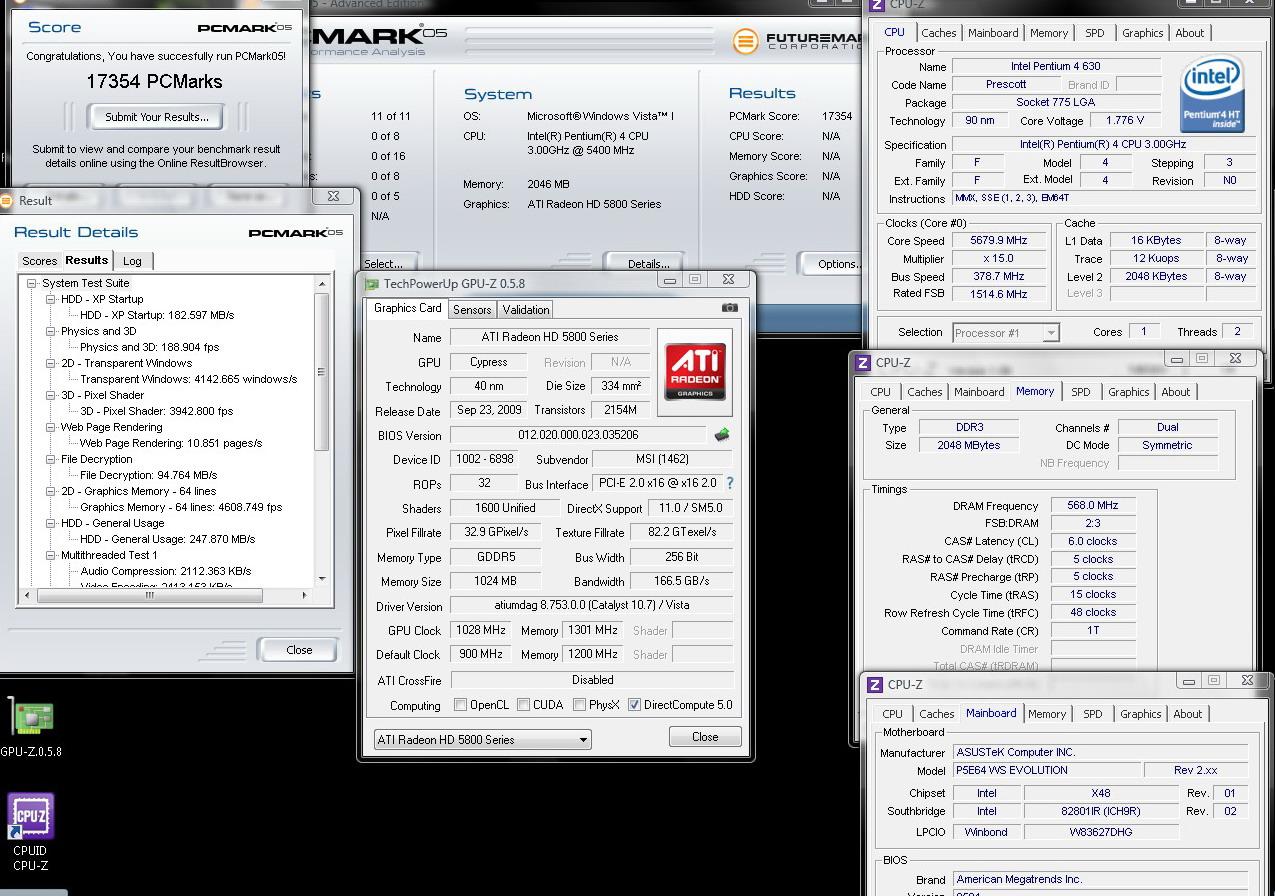Click the BIOS Version field in GPU-Z
Screen dimensions: 1275x896
point(580,435)
